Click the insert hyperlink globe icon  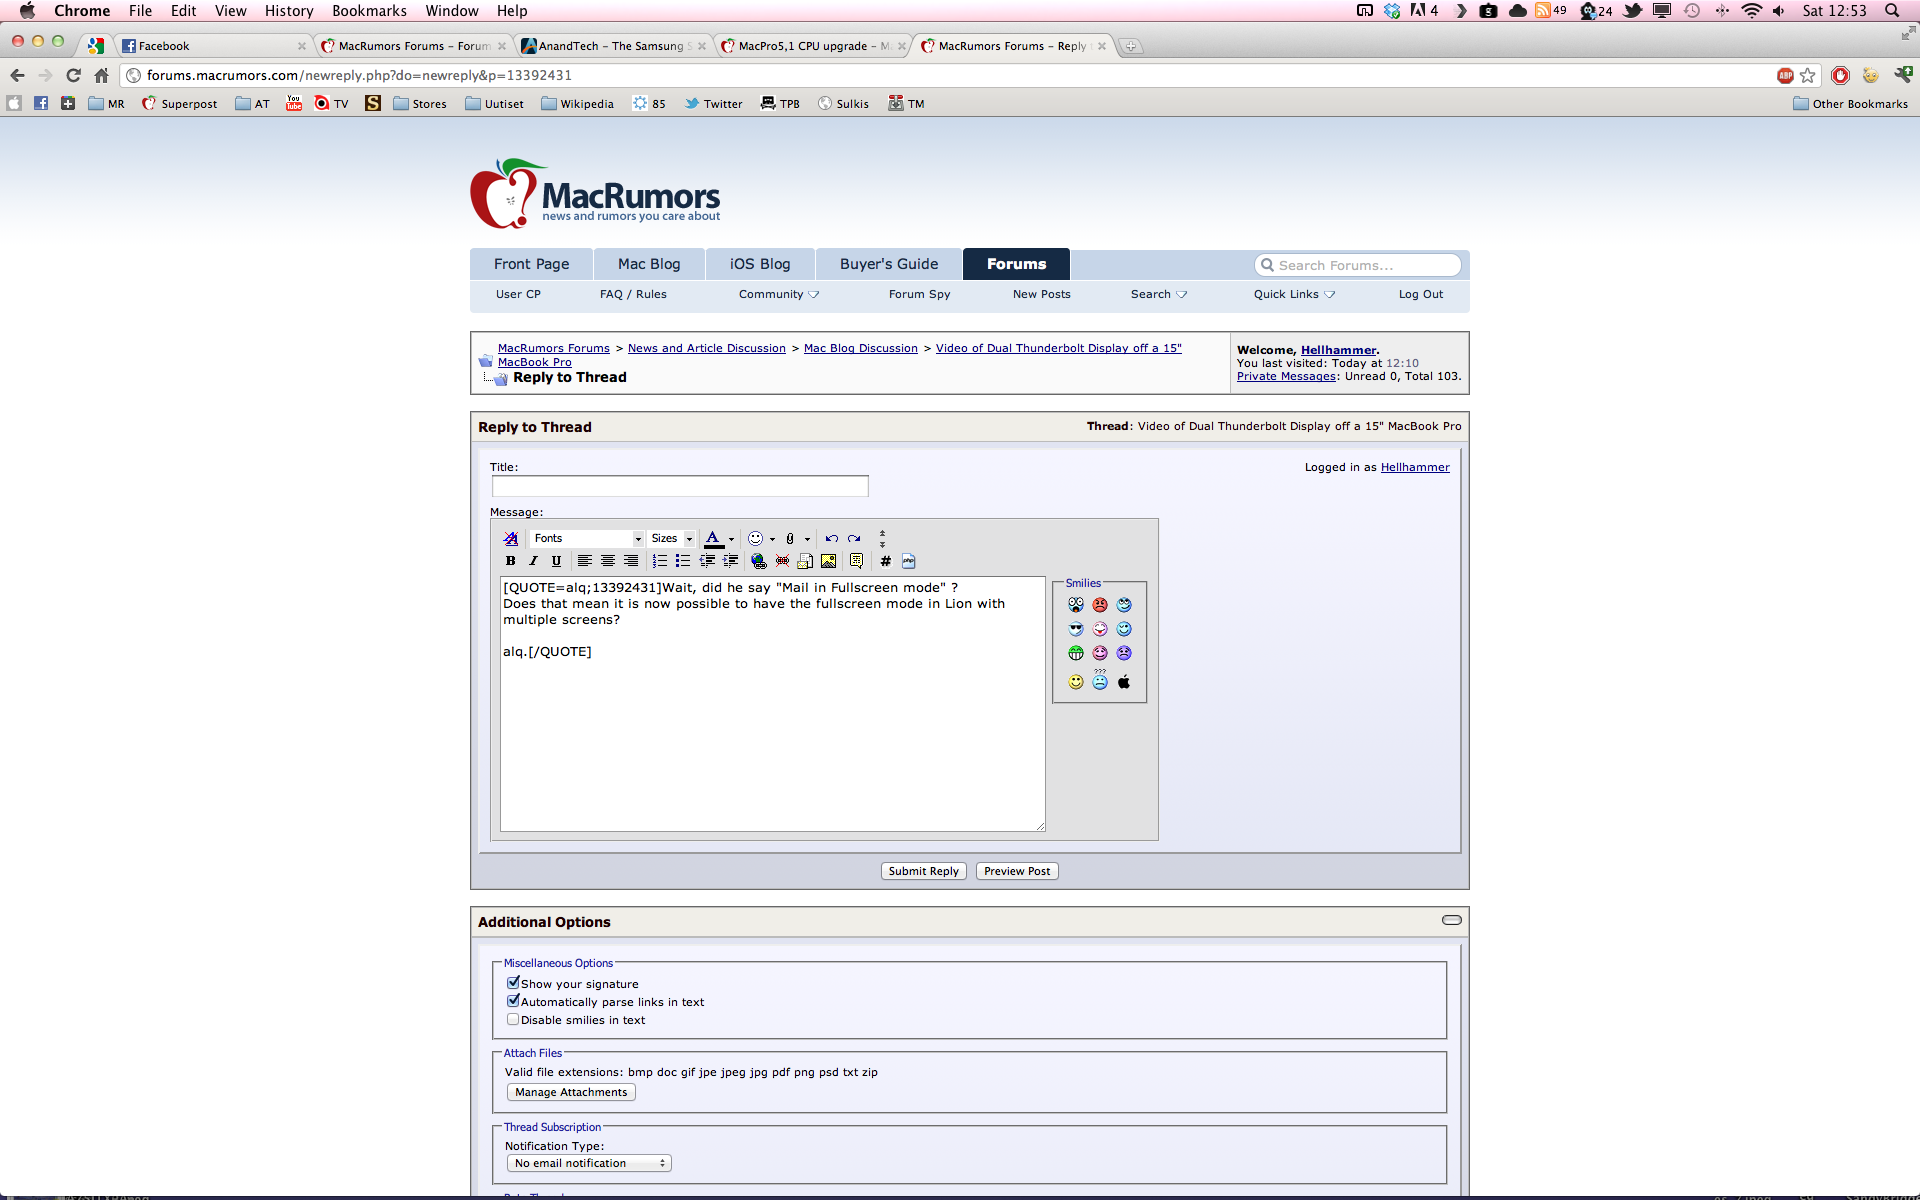tap(758, 561)
